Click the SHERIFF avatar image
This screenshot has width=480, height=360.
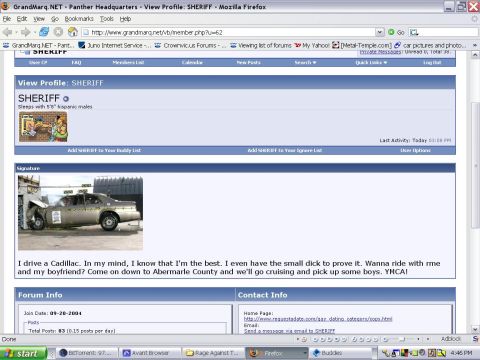coord(43,127)
